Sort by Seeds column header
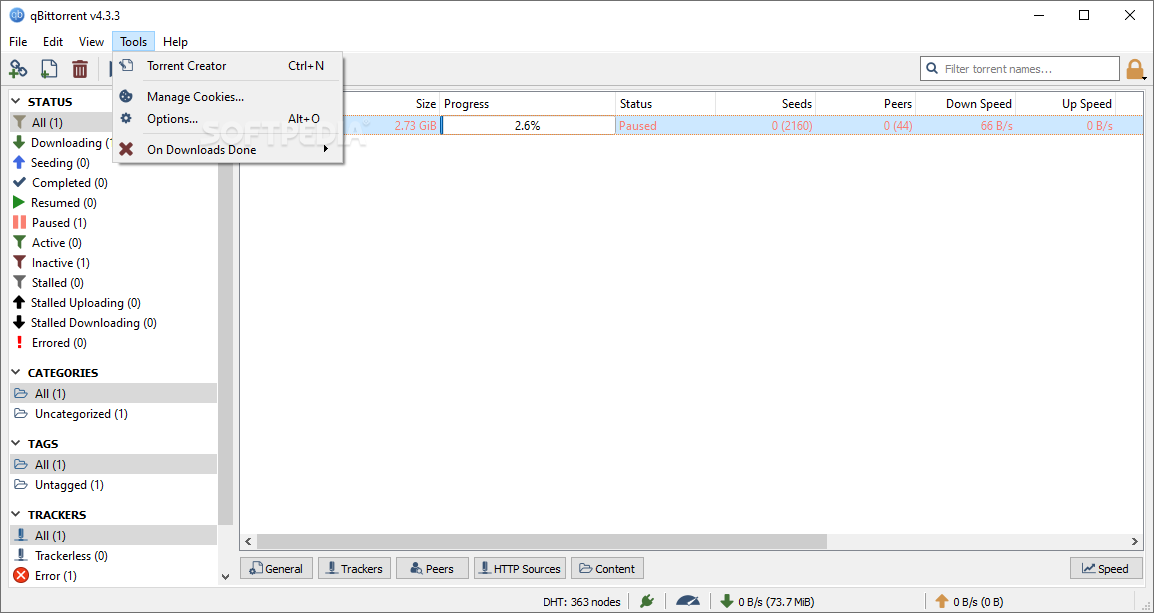This screenshot has height=613, width=1154. click(765, 104)
